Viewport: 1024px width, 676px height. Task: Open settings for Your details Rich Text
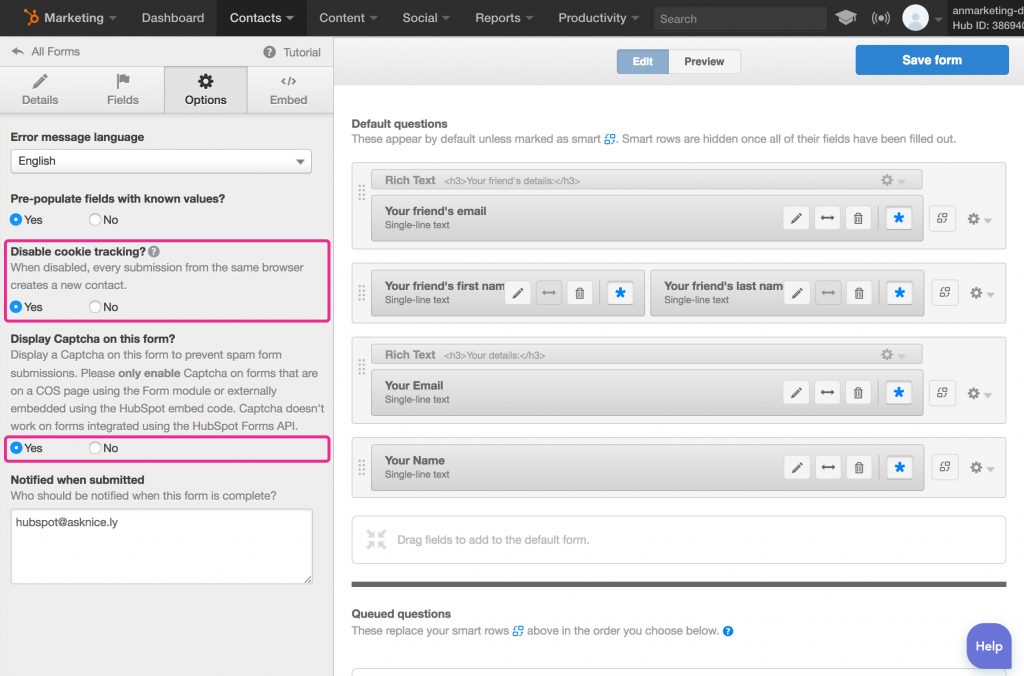pos(892,355)
